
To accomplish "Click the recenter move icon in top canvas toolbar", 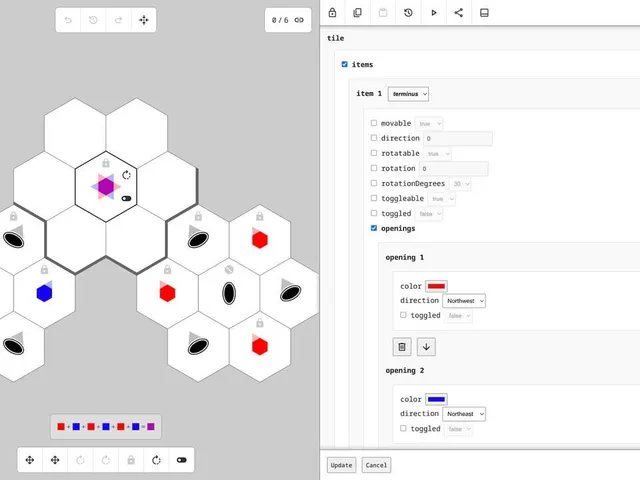I will [x=144, y=20].
